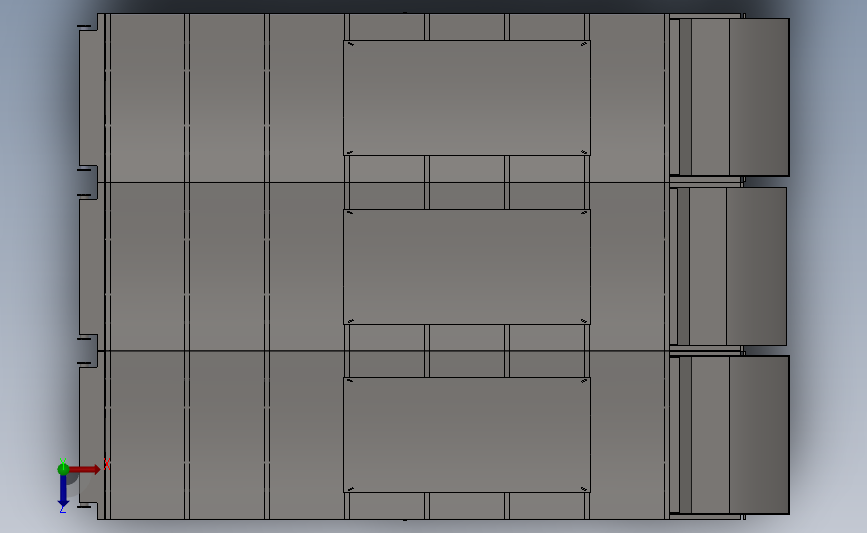Click the blue Z axis arrow of the triad

pos(63,491)
